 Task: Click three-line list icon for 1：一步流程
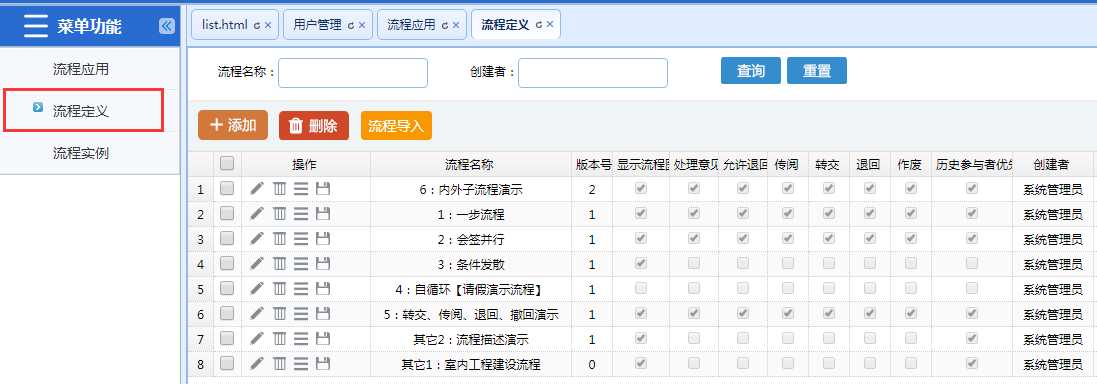pyautogui.click(x=301, y=214)
